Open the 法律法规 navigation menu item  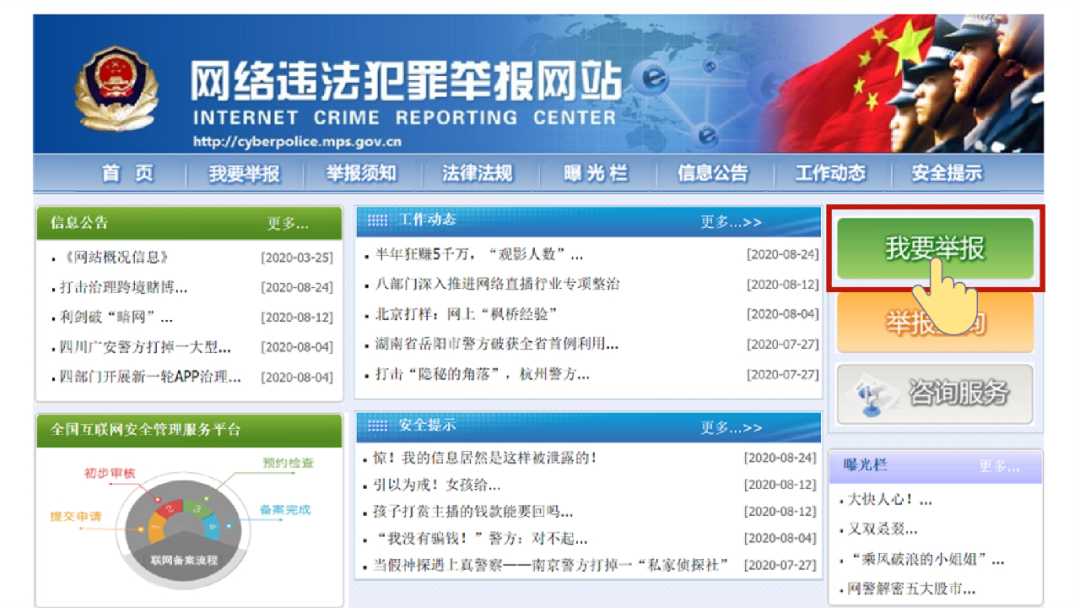(477, 173)
